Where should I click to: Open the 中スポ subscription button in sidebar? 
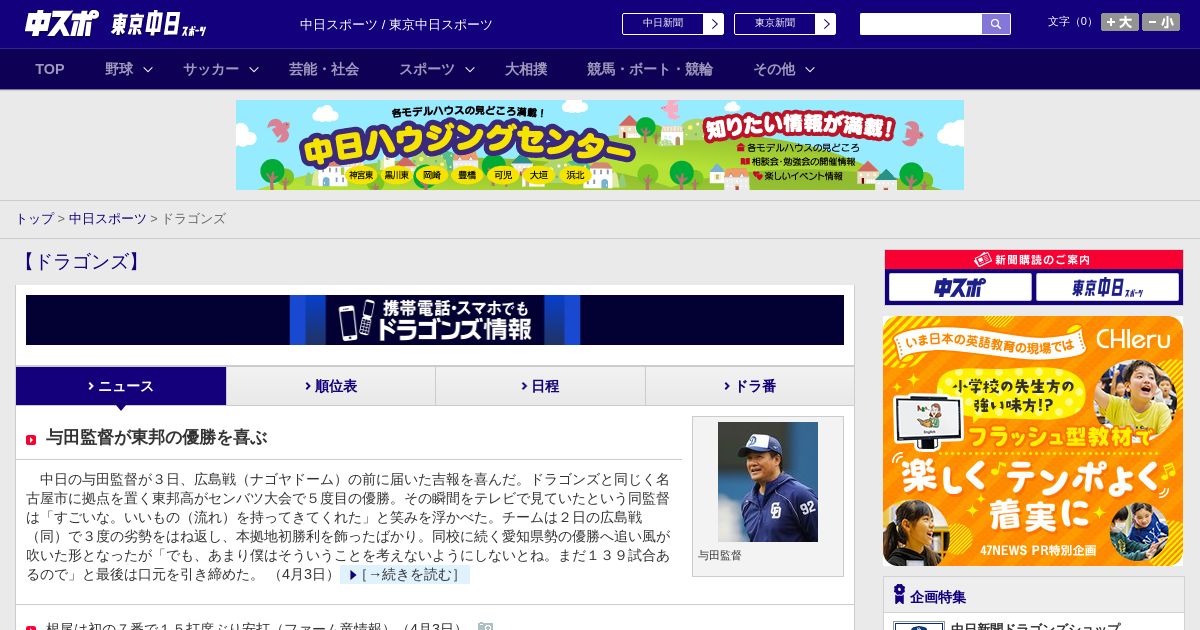click(960, 288)
